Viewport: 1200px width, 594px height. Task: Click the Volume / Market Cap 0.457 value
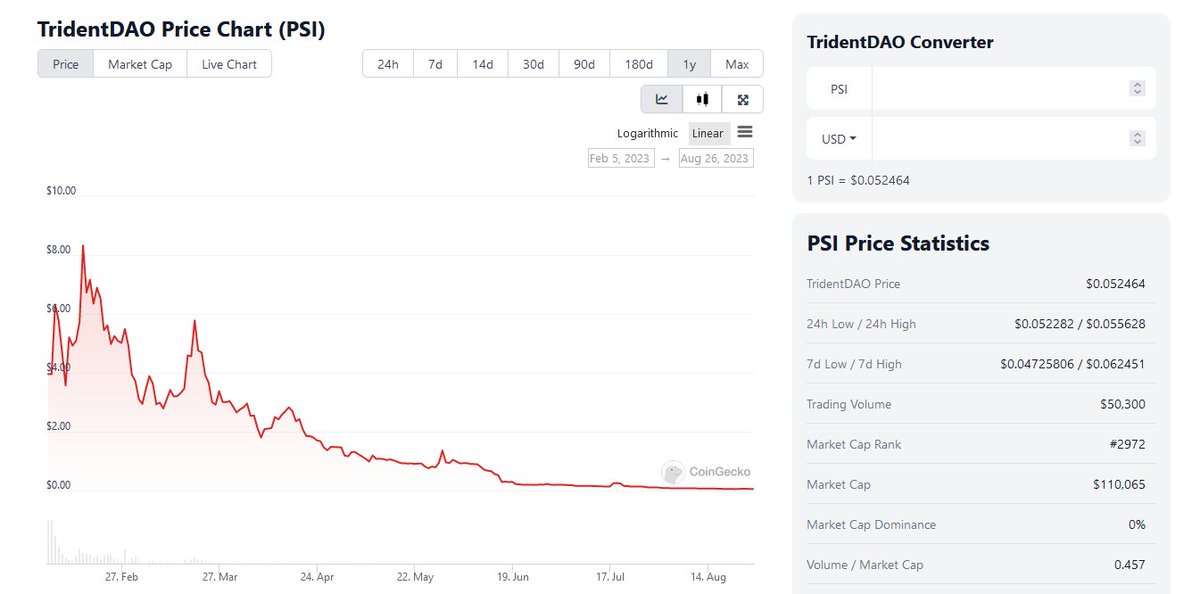[x=1130, y=564]
